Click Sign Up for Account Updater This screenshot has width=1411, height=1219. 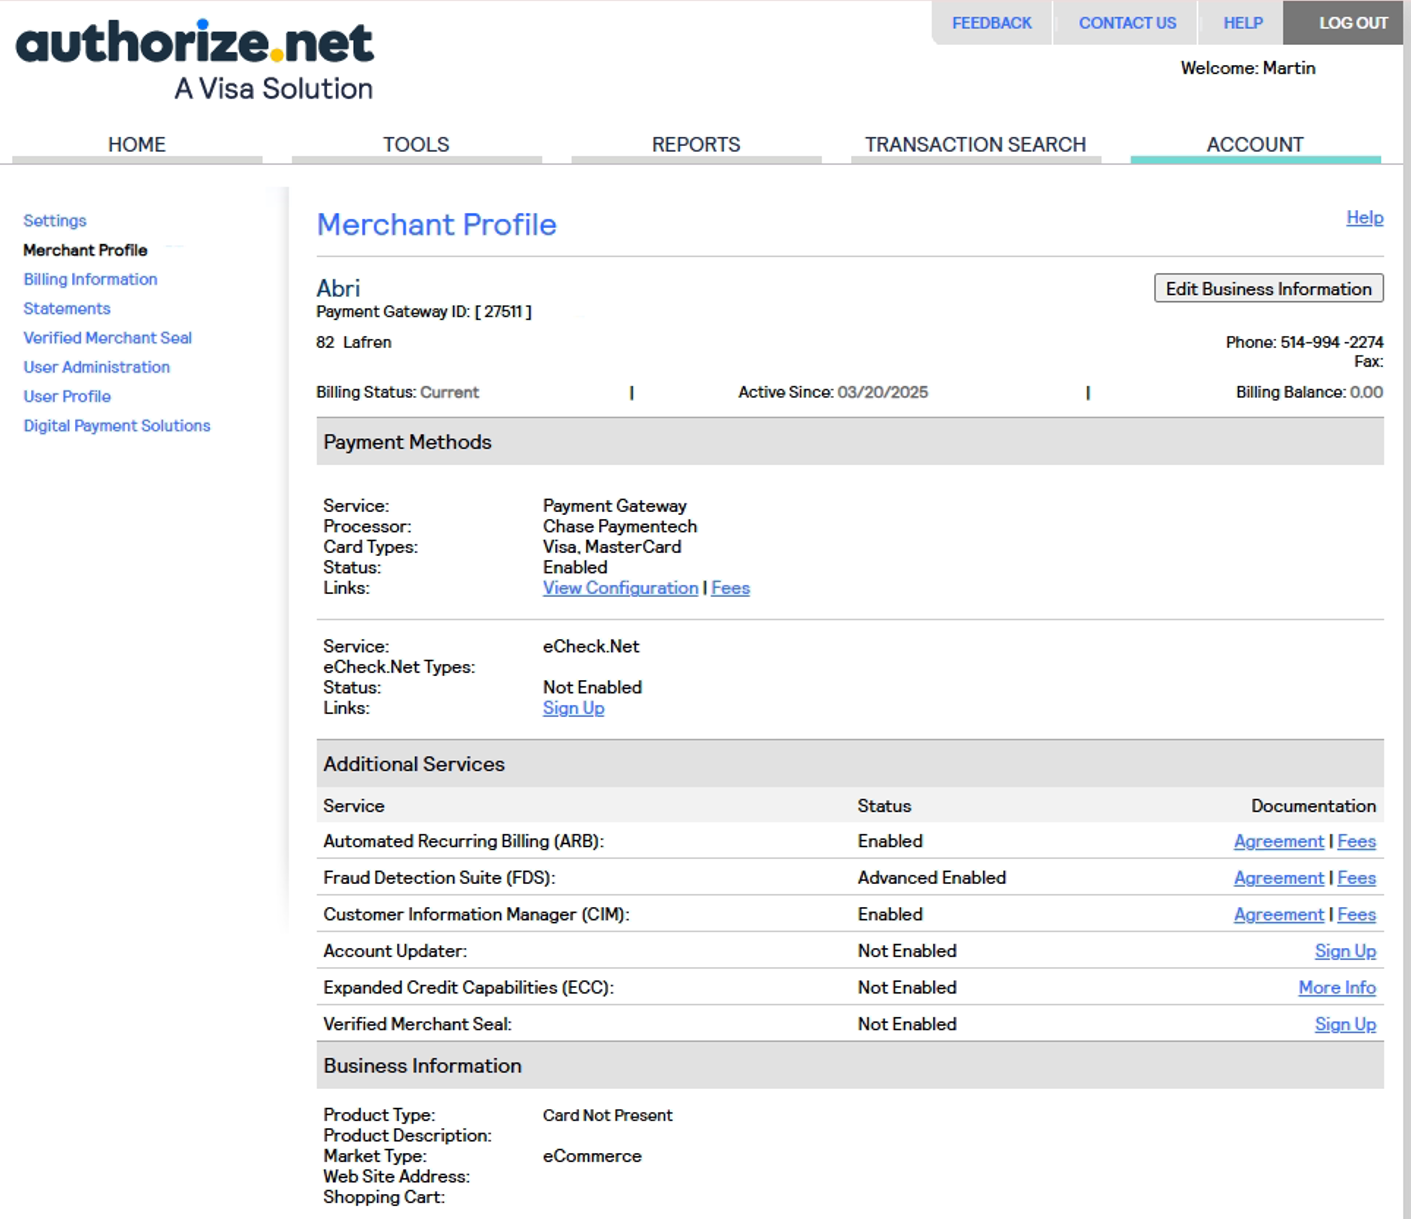1344,951
